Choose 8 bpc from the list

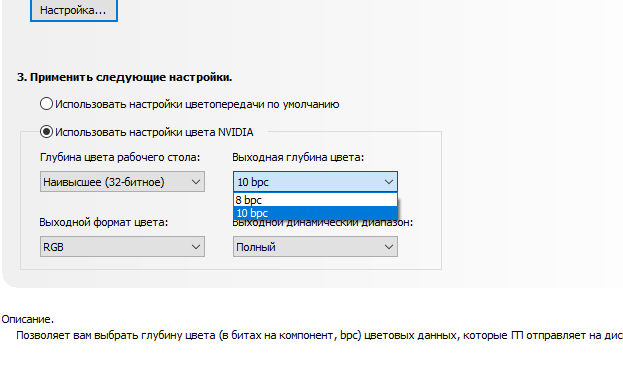[x=315, y=200]
